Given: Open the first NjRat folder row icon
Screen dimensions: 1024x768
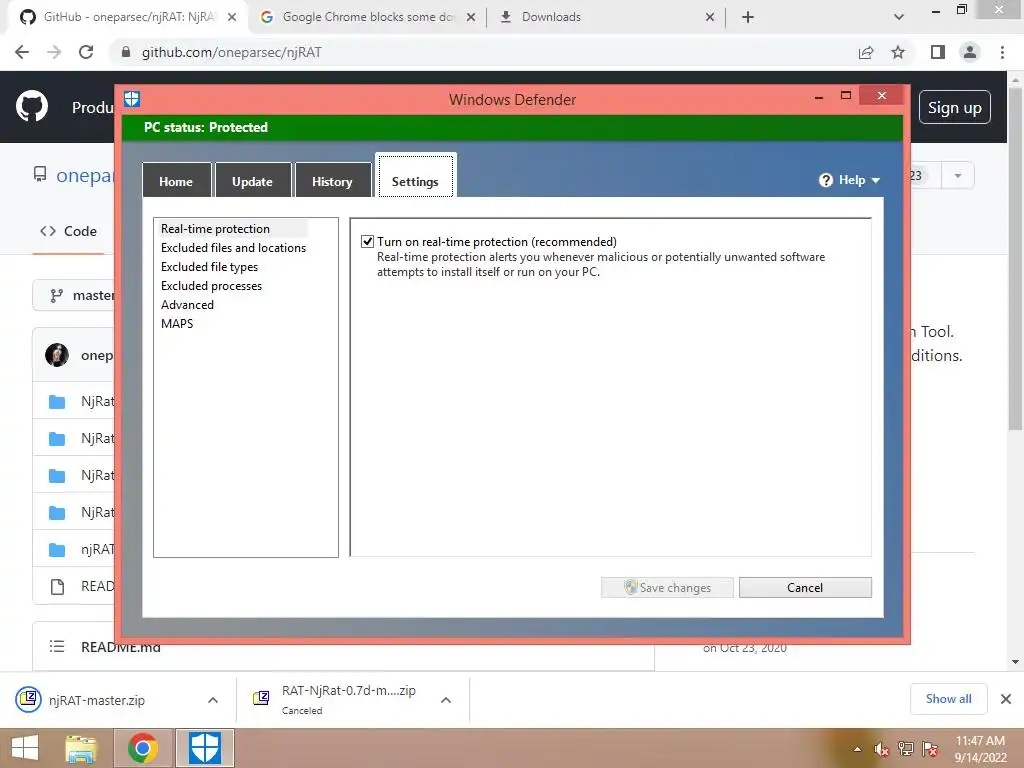Looking at the screenshot, I should pyautogui.click(x=57, y=401).
